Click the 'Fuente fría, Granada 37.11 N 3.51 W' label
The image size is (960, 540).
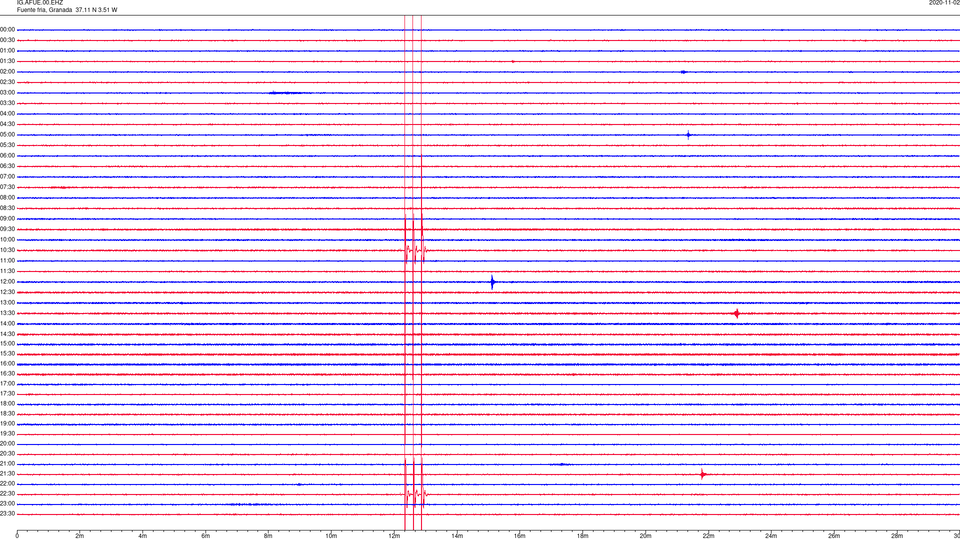coord(67,10)
